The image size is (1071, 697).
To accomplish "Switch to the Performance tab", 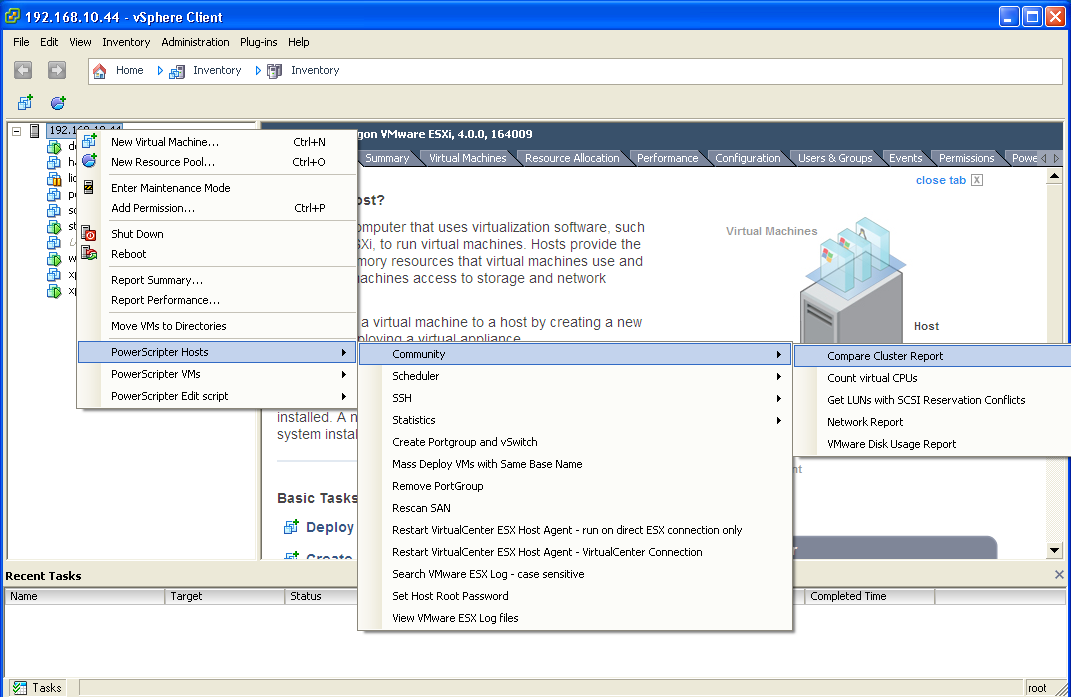I will (x=667, y=158).
